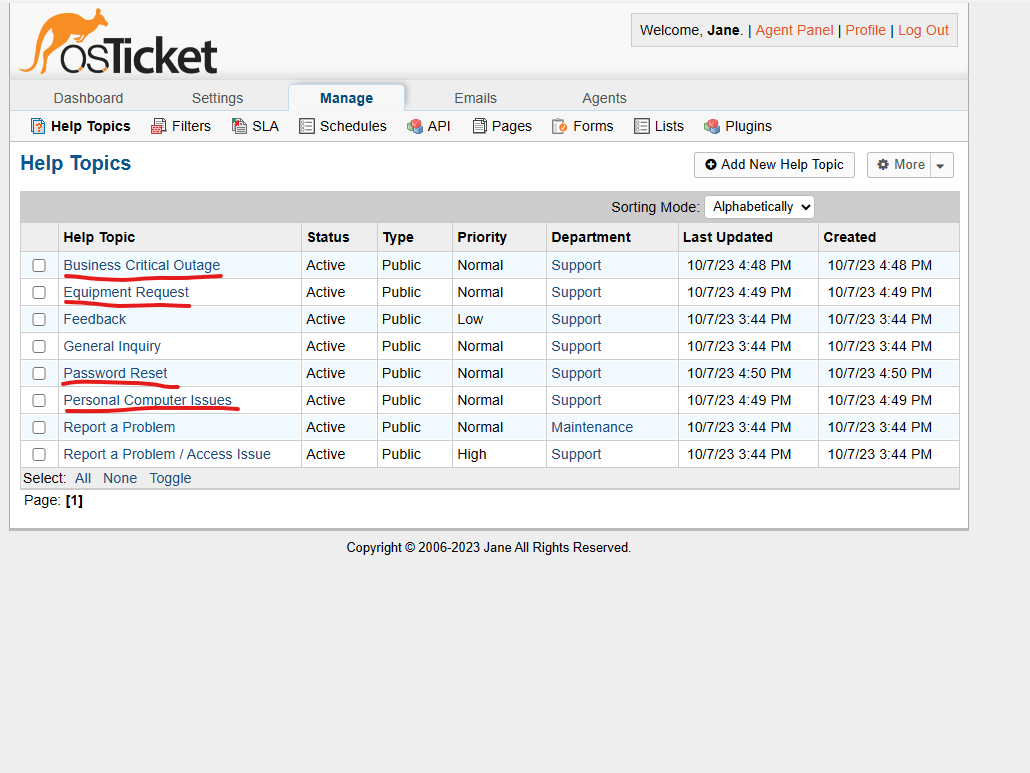This screenshot has height=773, width=1030.
Task: Open the Filters manager icon
Action: 158,126
